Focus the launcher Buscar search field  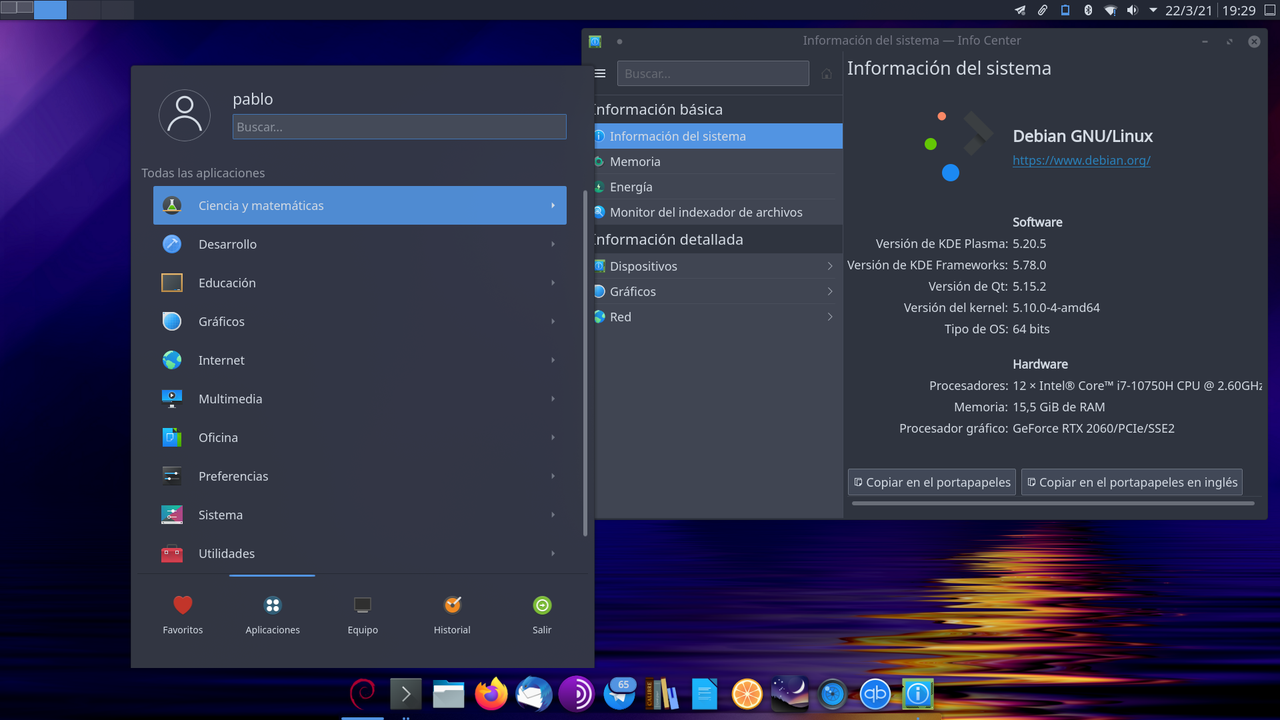coord(399,127)
